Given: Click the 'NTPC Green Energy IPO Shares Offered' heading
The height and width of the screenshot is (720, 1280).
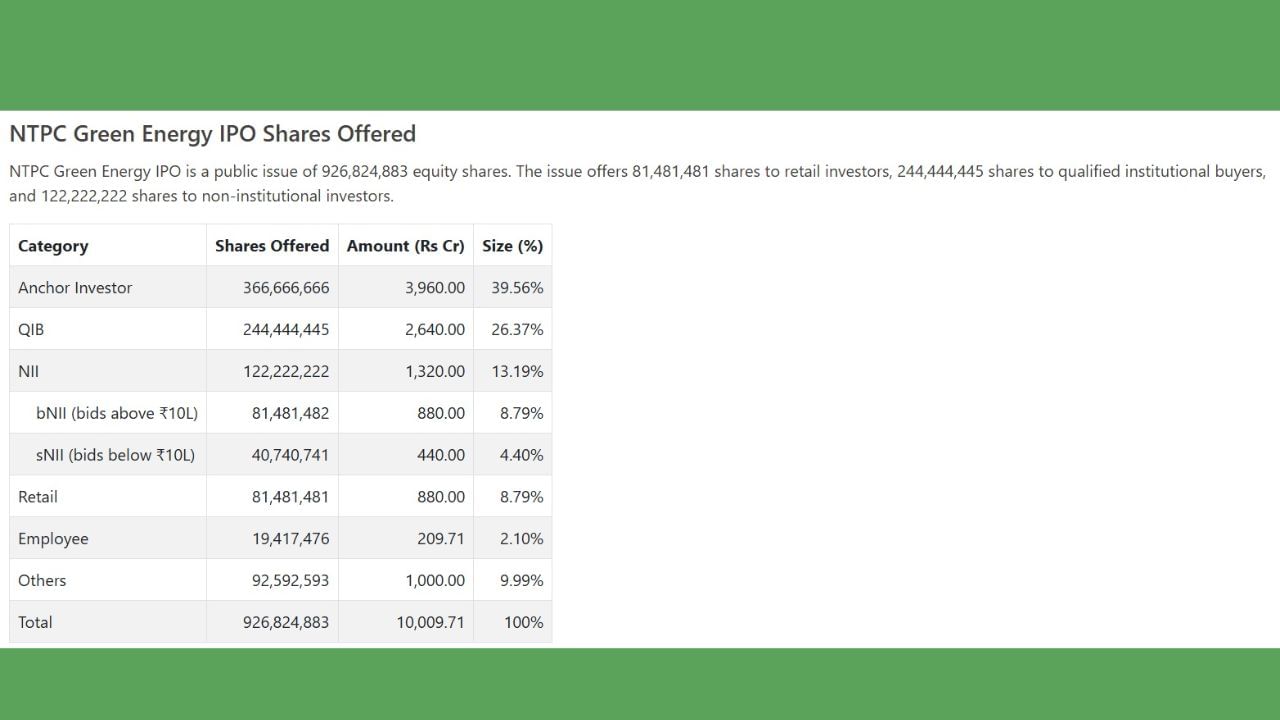Looking at the screenshot, I should (212, 134).
